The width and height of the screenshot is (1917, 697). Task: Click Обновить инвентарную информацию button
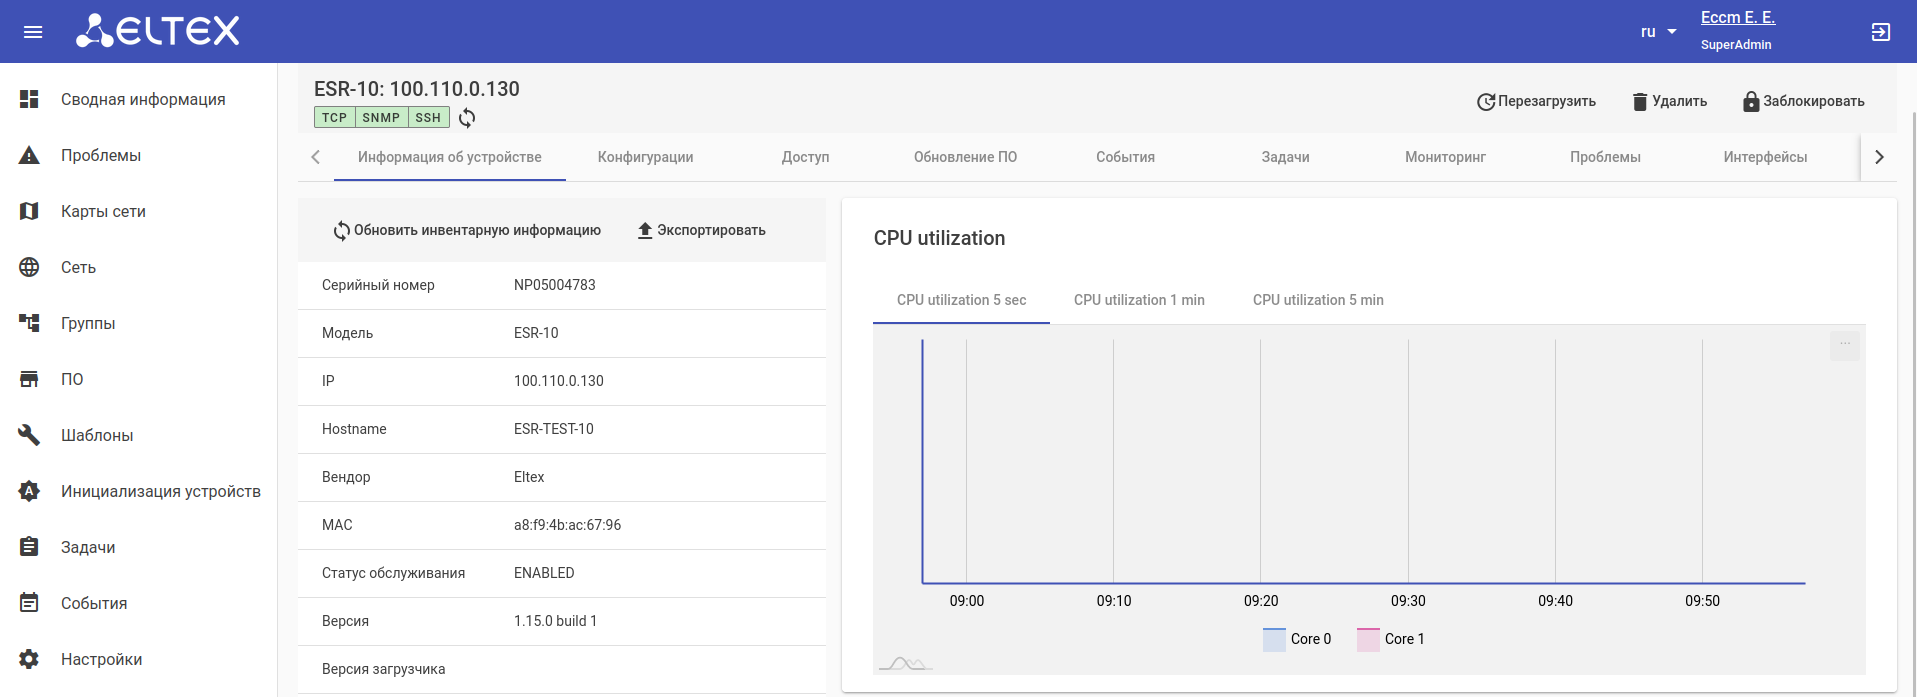pyautogui.click(x=467, y=230)
